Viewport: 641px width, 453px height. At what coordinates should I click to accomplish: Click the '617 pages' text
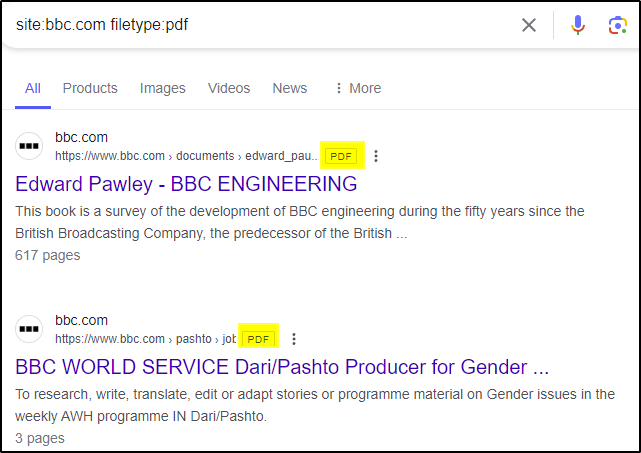pyautogui.click(x=48, y=255)
